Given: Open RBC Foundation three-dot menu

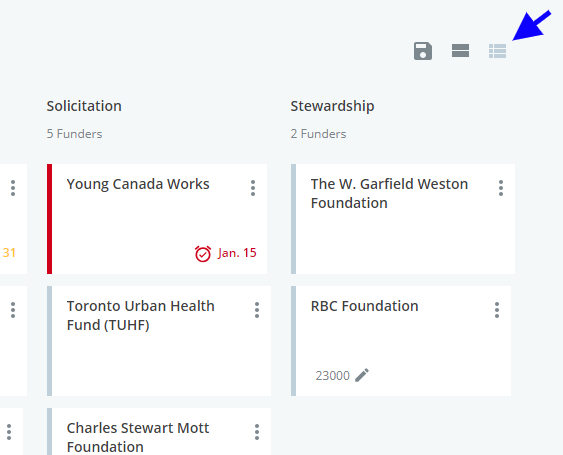Looking at the screenshot, I should pyautogui.click(x=497, y=310).
